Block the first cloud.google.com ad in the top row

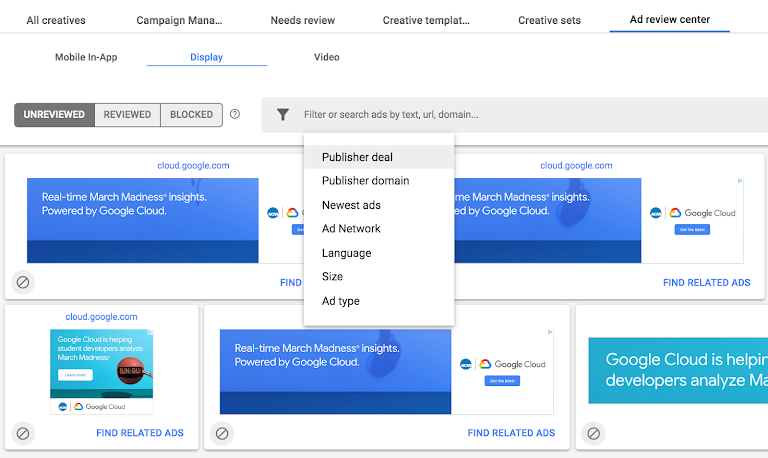[x=23, y=282]
